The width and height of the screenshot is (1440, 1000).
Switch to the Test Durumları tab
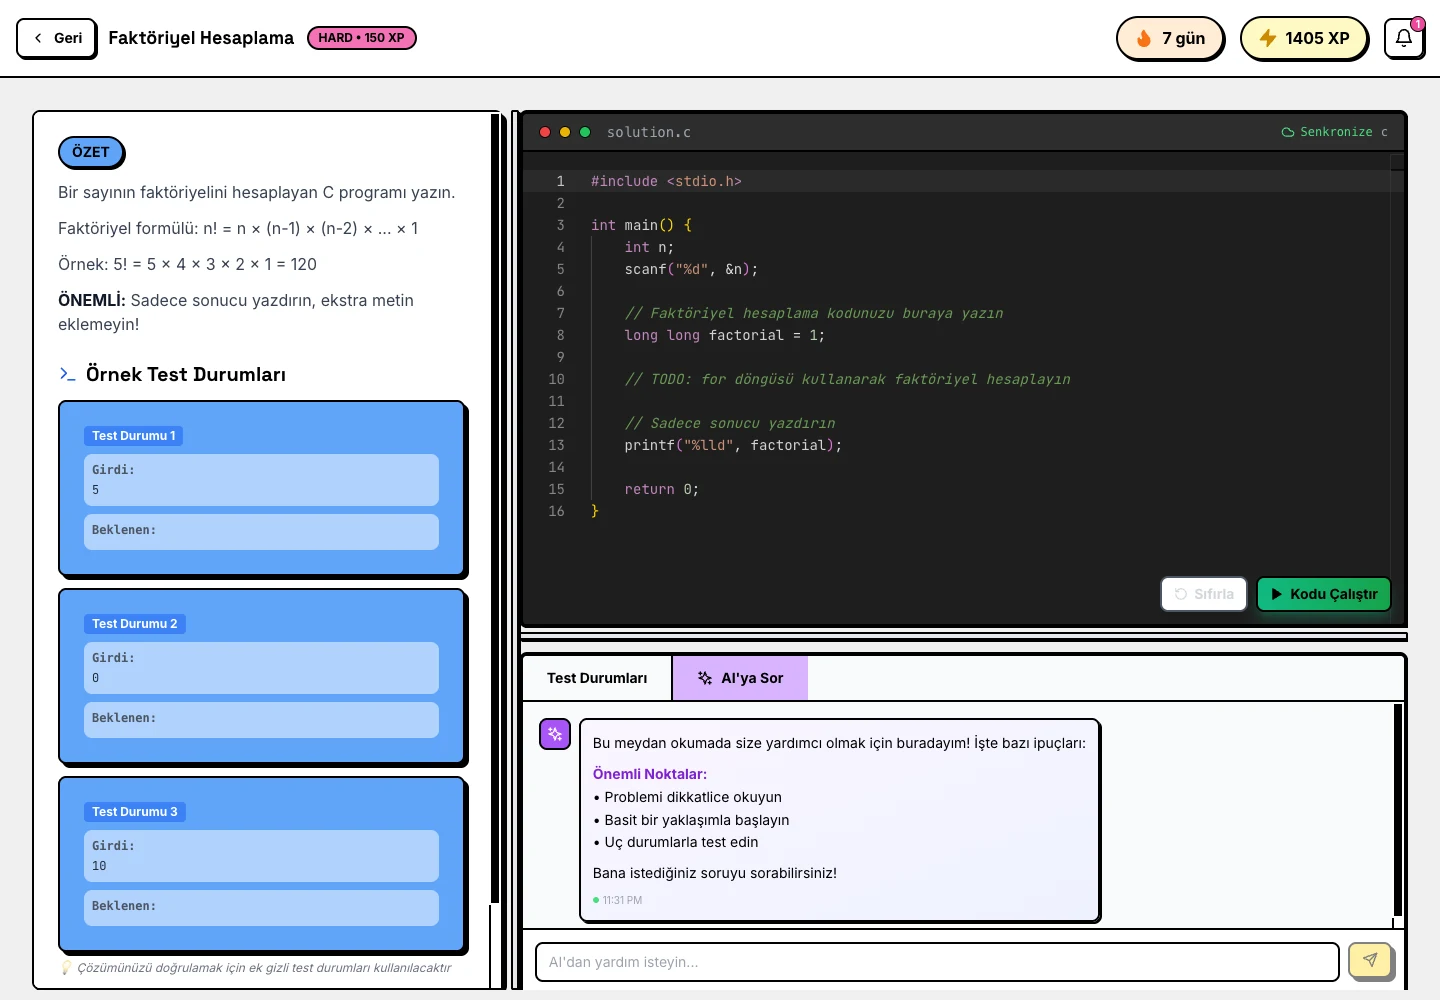[x=597, y=678]
